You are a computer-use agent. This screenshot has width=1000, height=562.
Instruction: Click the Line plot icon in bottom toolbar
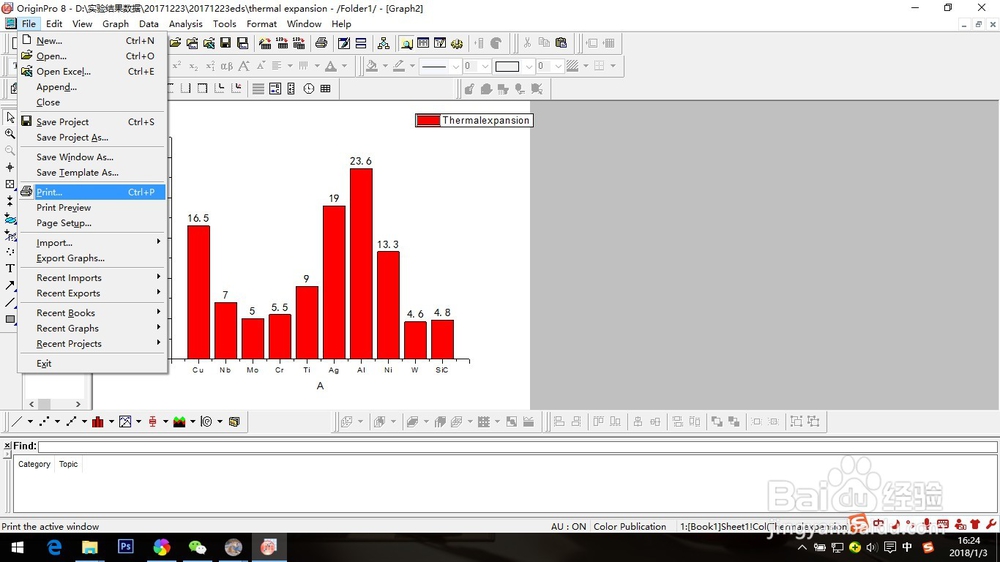pyautogui.click(x=17, y=421)
